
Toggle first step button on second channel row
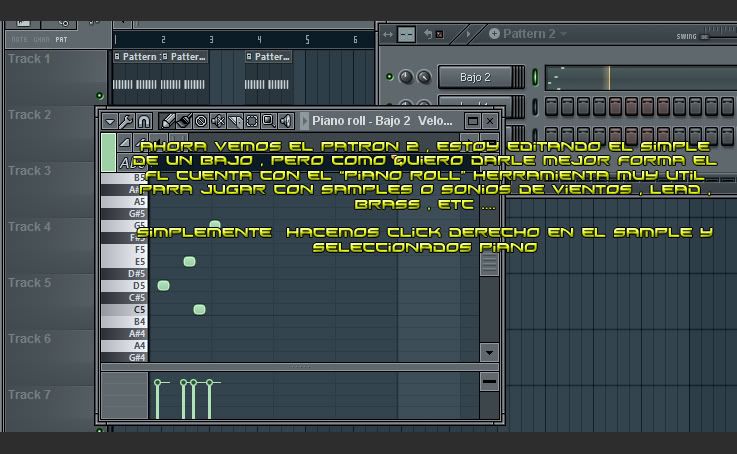551,107
